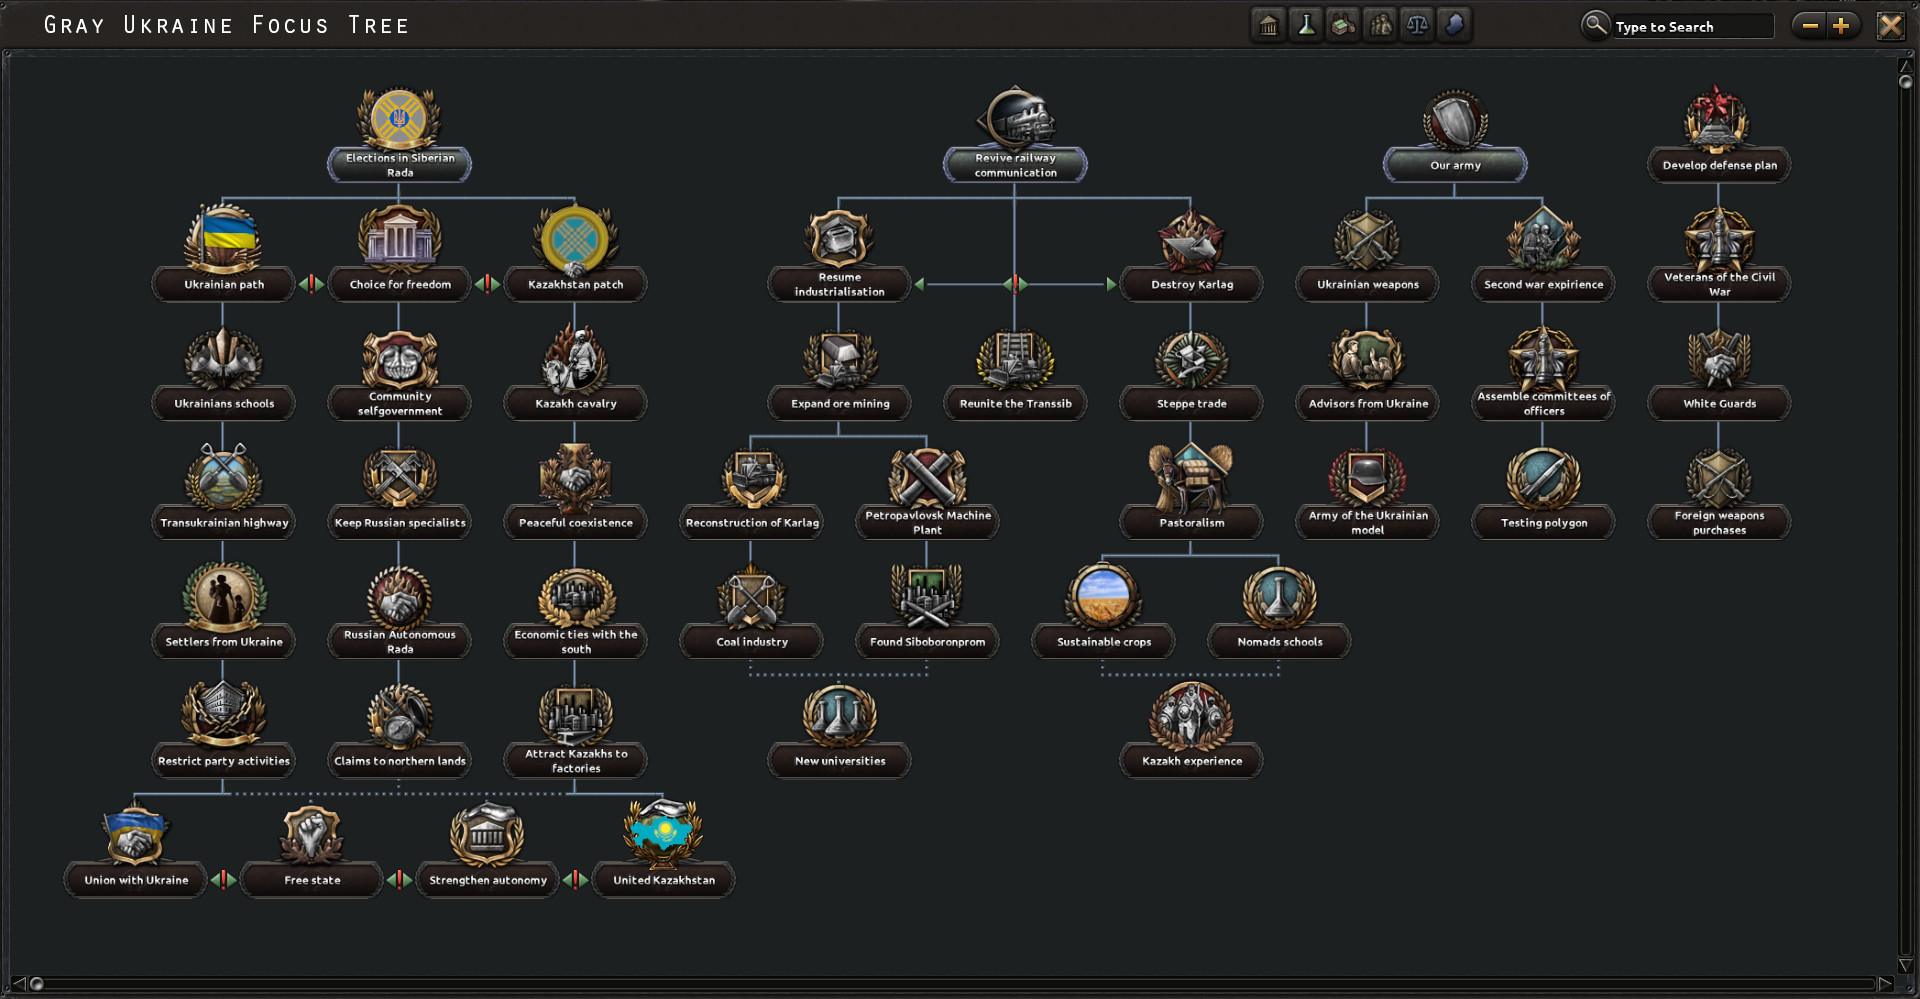Focus the Type to Search field
Image resolution: width=1920 pixels, height=999 pixels.
click(x=1692, y=27)
